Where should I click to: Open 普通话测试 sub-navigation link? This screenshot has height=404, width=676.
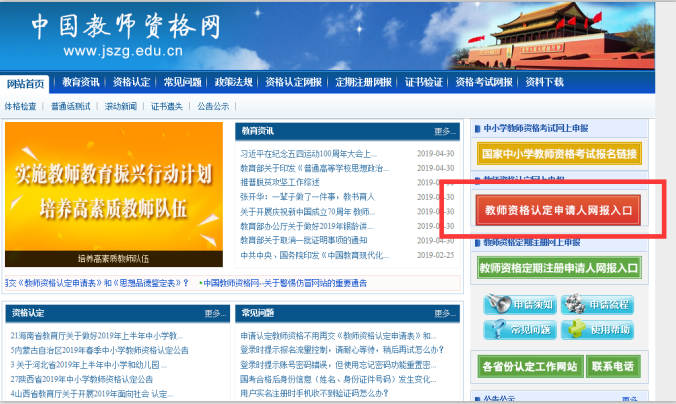70,105
